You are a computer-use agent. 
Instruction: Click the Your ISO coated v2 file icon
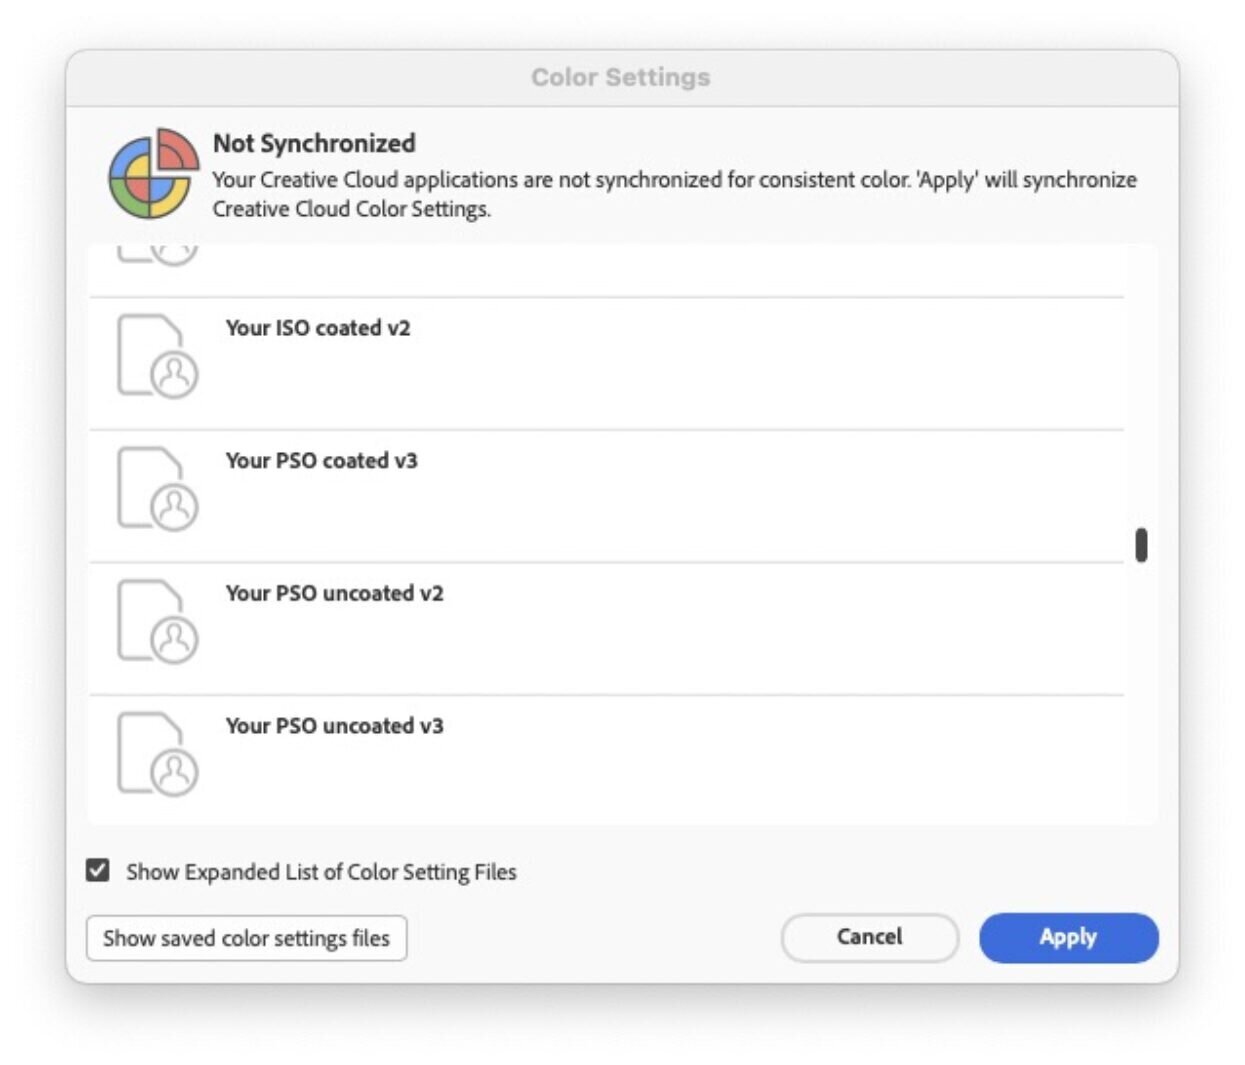click(x=157, y=356)
